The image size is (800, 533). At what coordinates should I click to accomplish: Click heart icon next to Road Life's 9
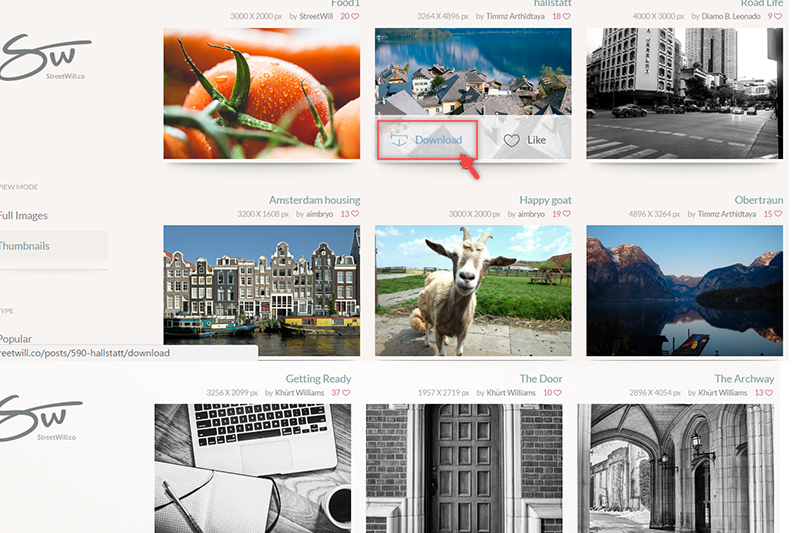point(778,16)
